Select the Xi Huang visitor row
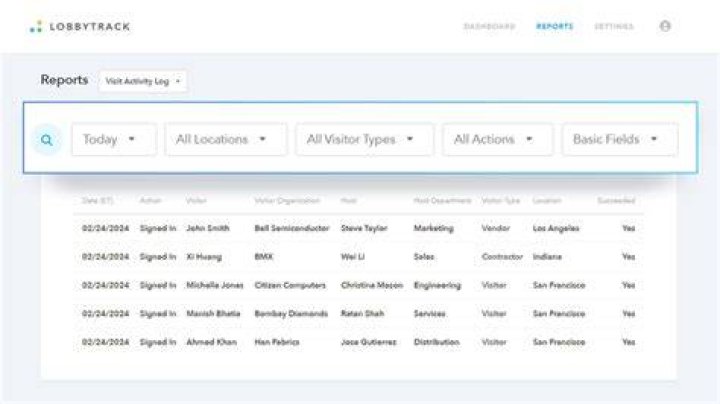720x404 pixels. 358,257
